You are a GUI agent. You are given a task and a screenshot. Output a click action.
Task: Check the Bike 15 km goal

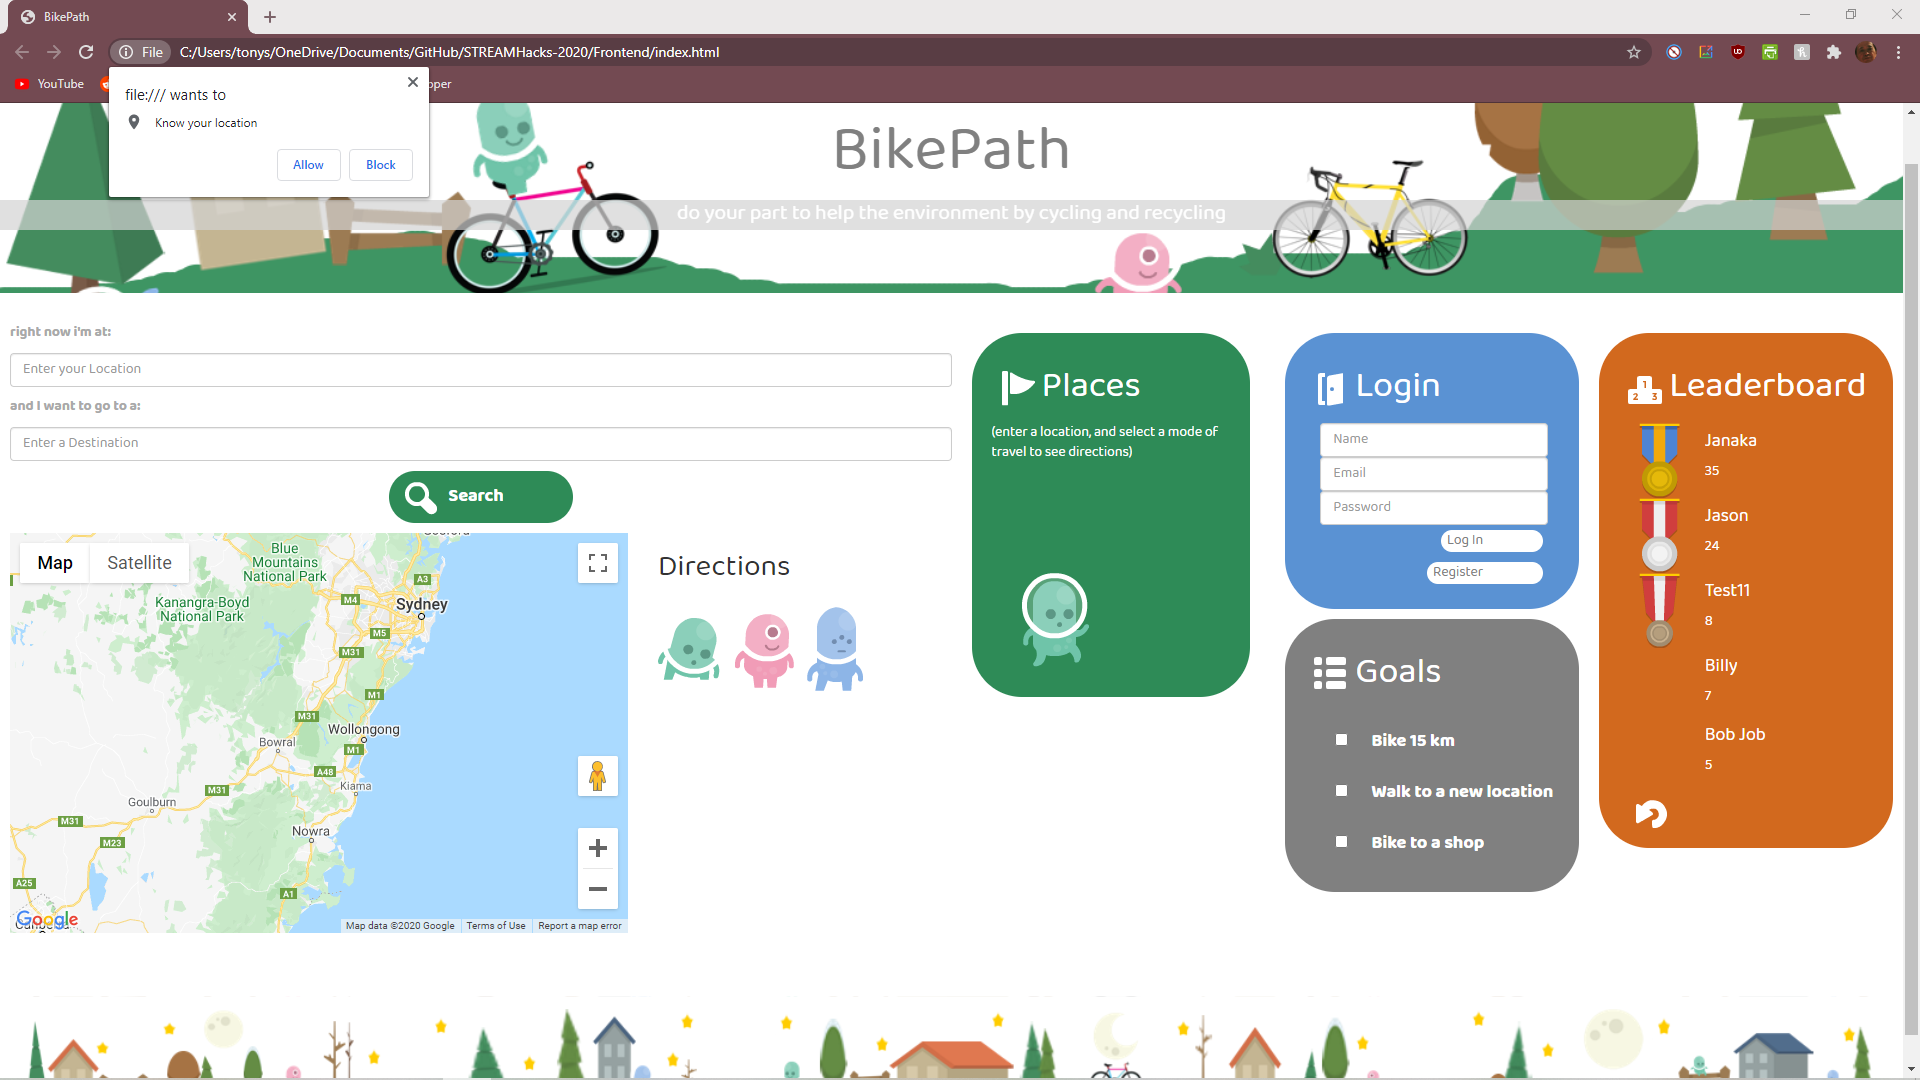coord(1341,740)
